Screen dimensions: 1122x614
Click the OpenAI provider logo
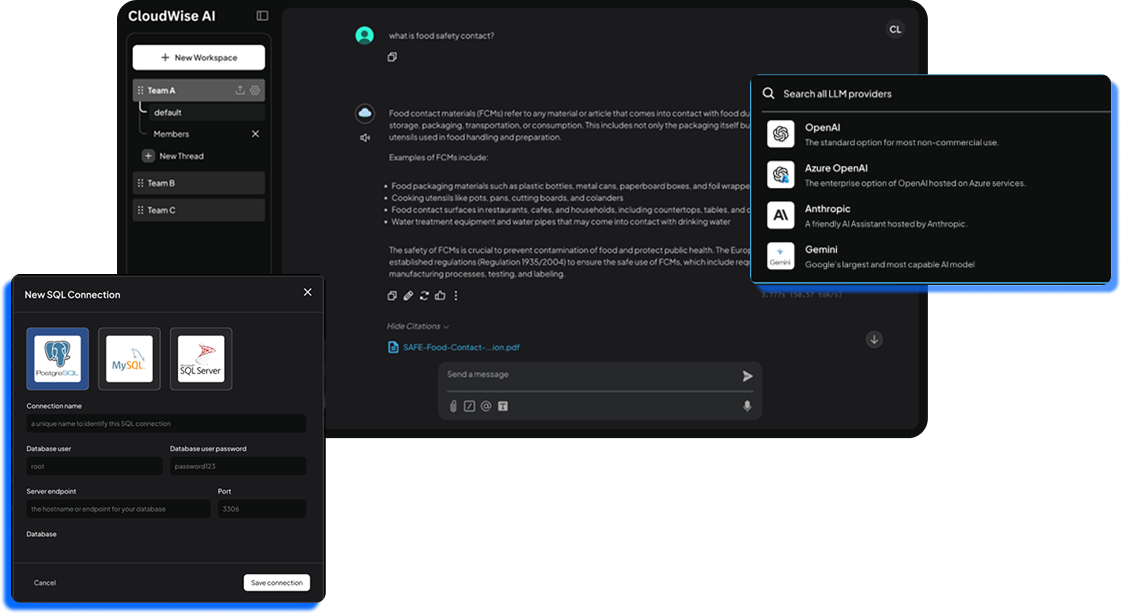781,134
